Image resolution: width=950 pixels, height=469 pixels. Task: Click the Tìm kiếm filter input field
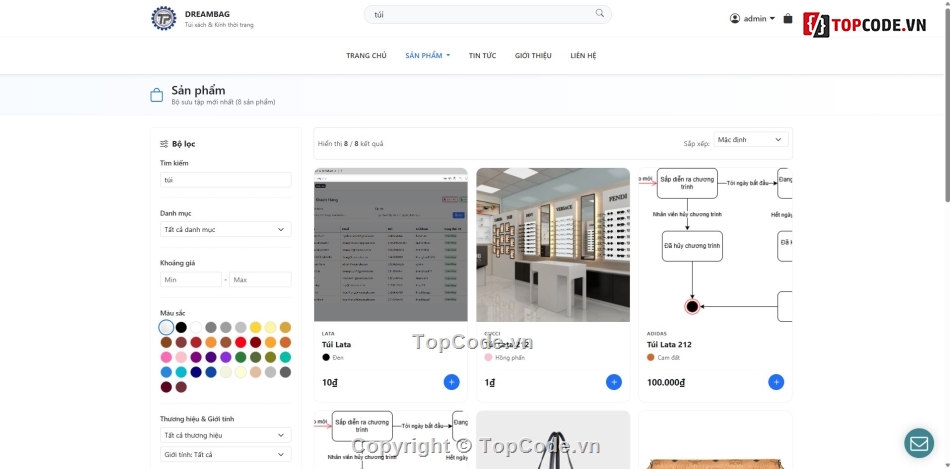[225, 180]
